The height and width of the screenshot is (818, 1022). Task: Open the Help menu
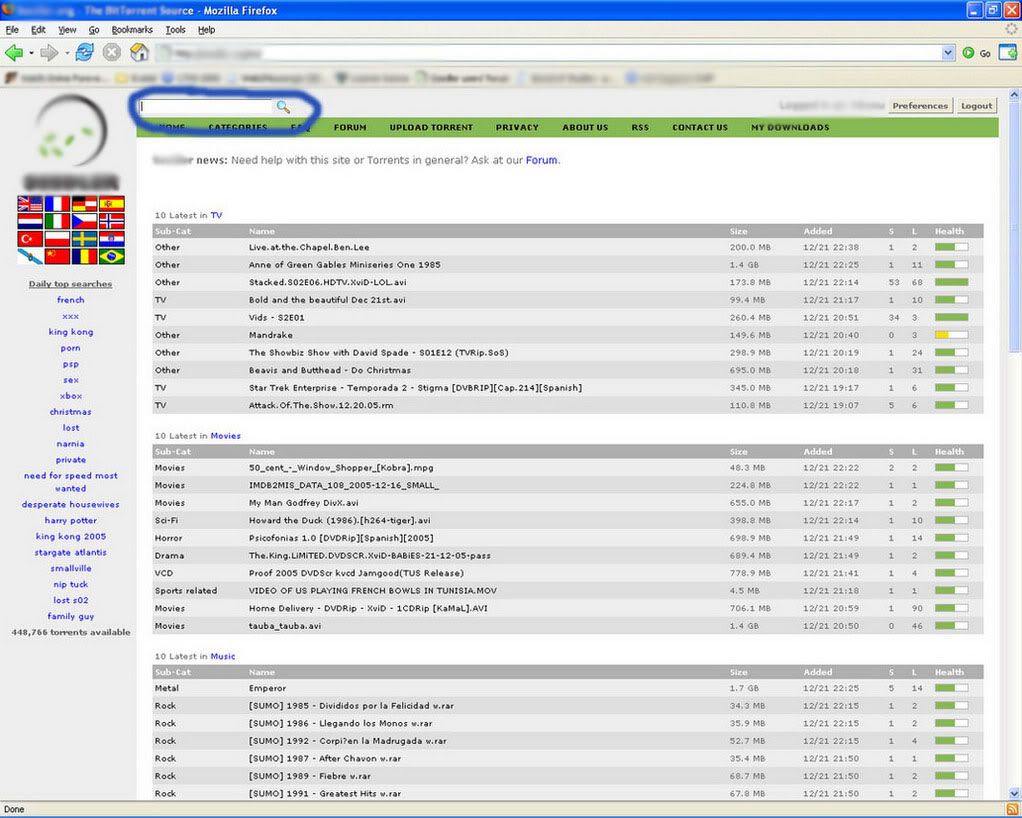[207, 30]
